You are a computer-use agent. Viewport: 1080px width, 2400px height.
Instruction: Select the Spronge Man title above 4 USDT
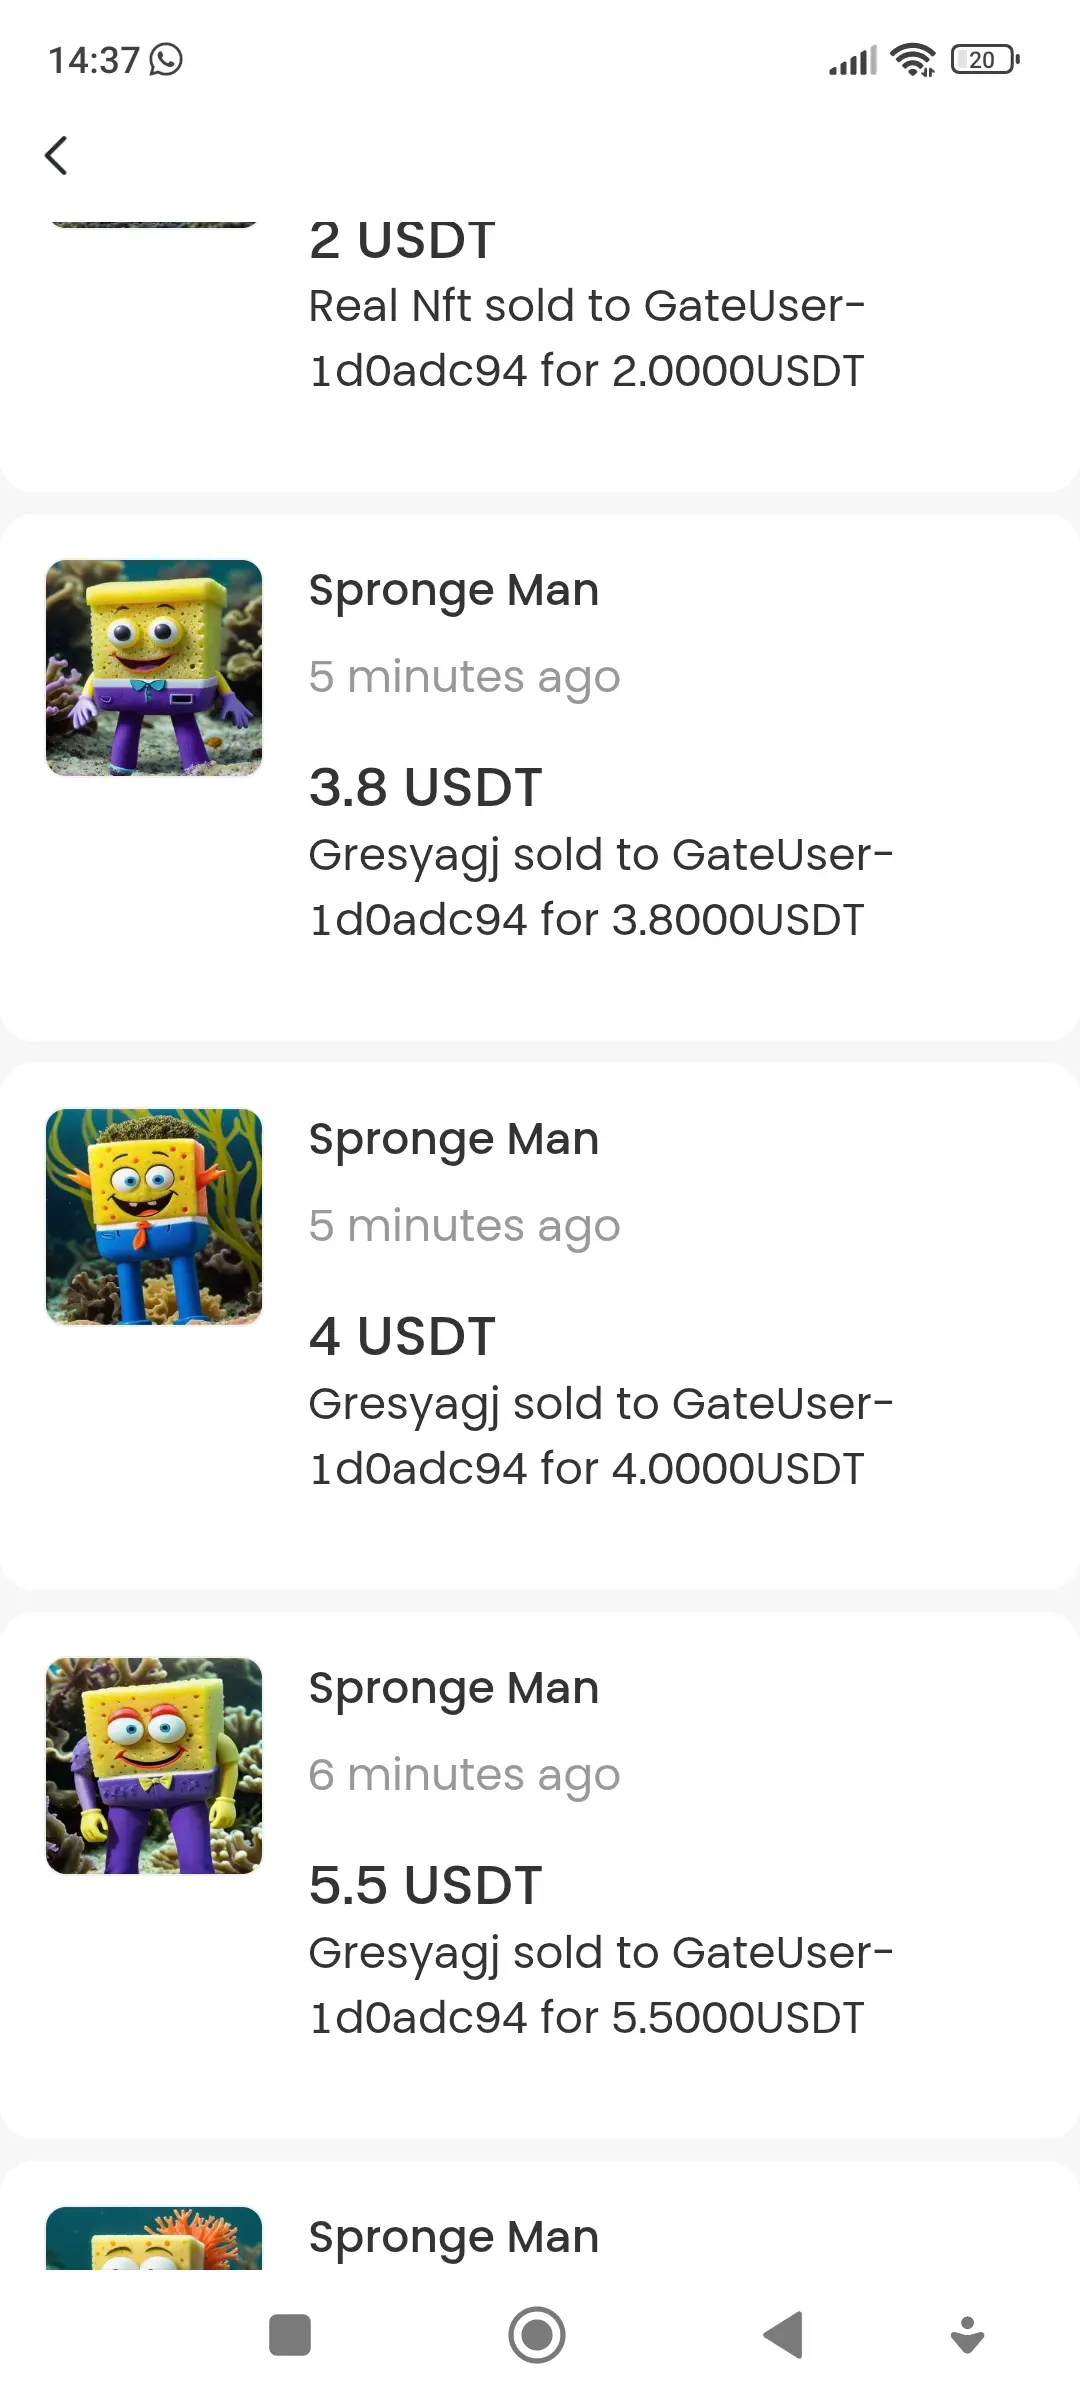(454, 1139)
